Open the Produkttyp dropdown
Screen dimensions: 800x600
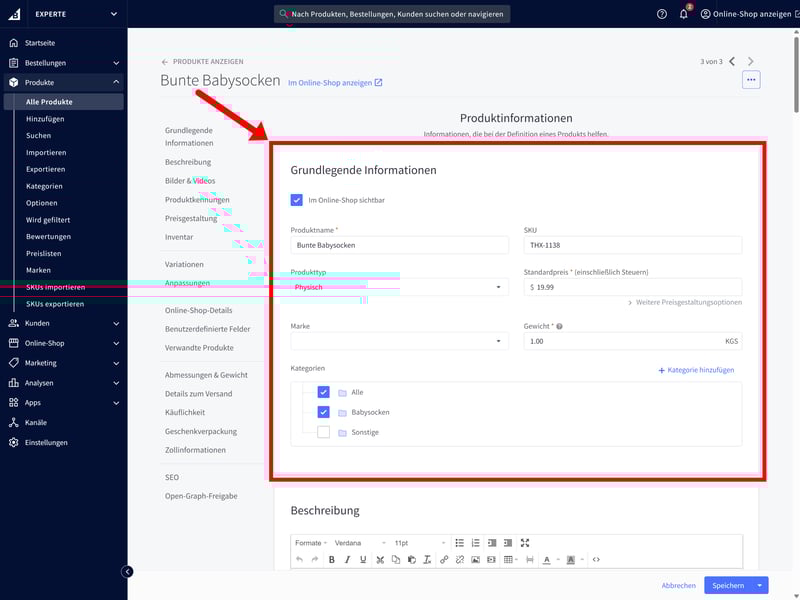[x=399, y=287]
